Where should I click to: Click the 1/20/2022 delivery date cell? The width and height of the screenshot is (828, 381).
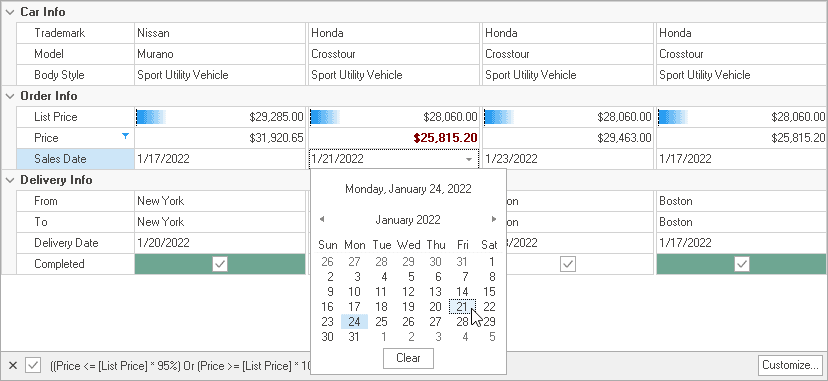(x=220, y=243)
